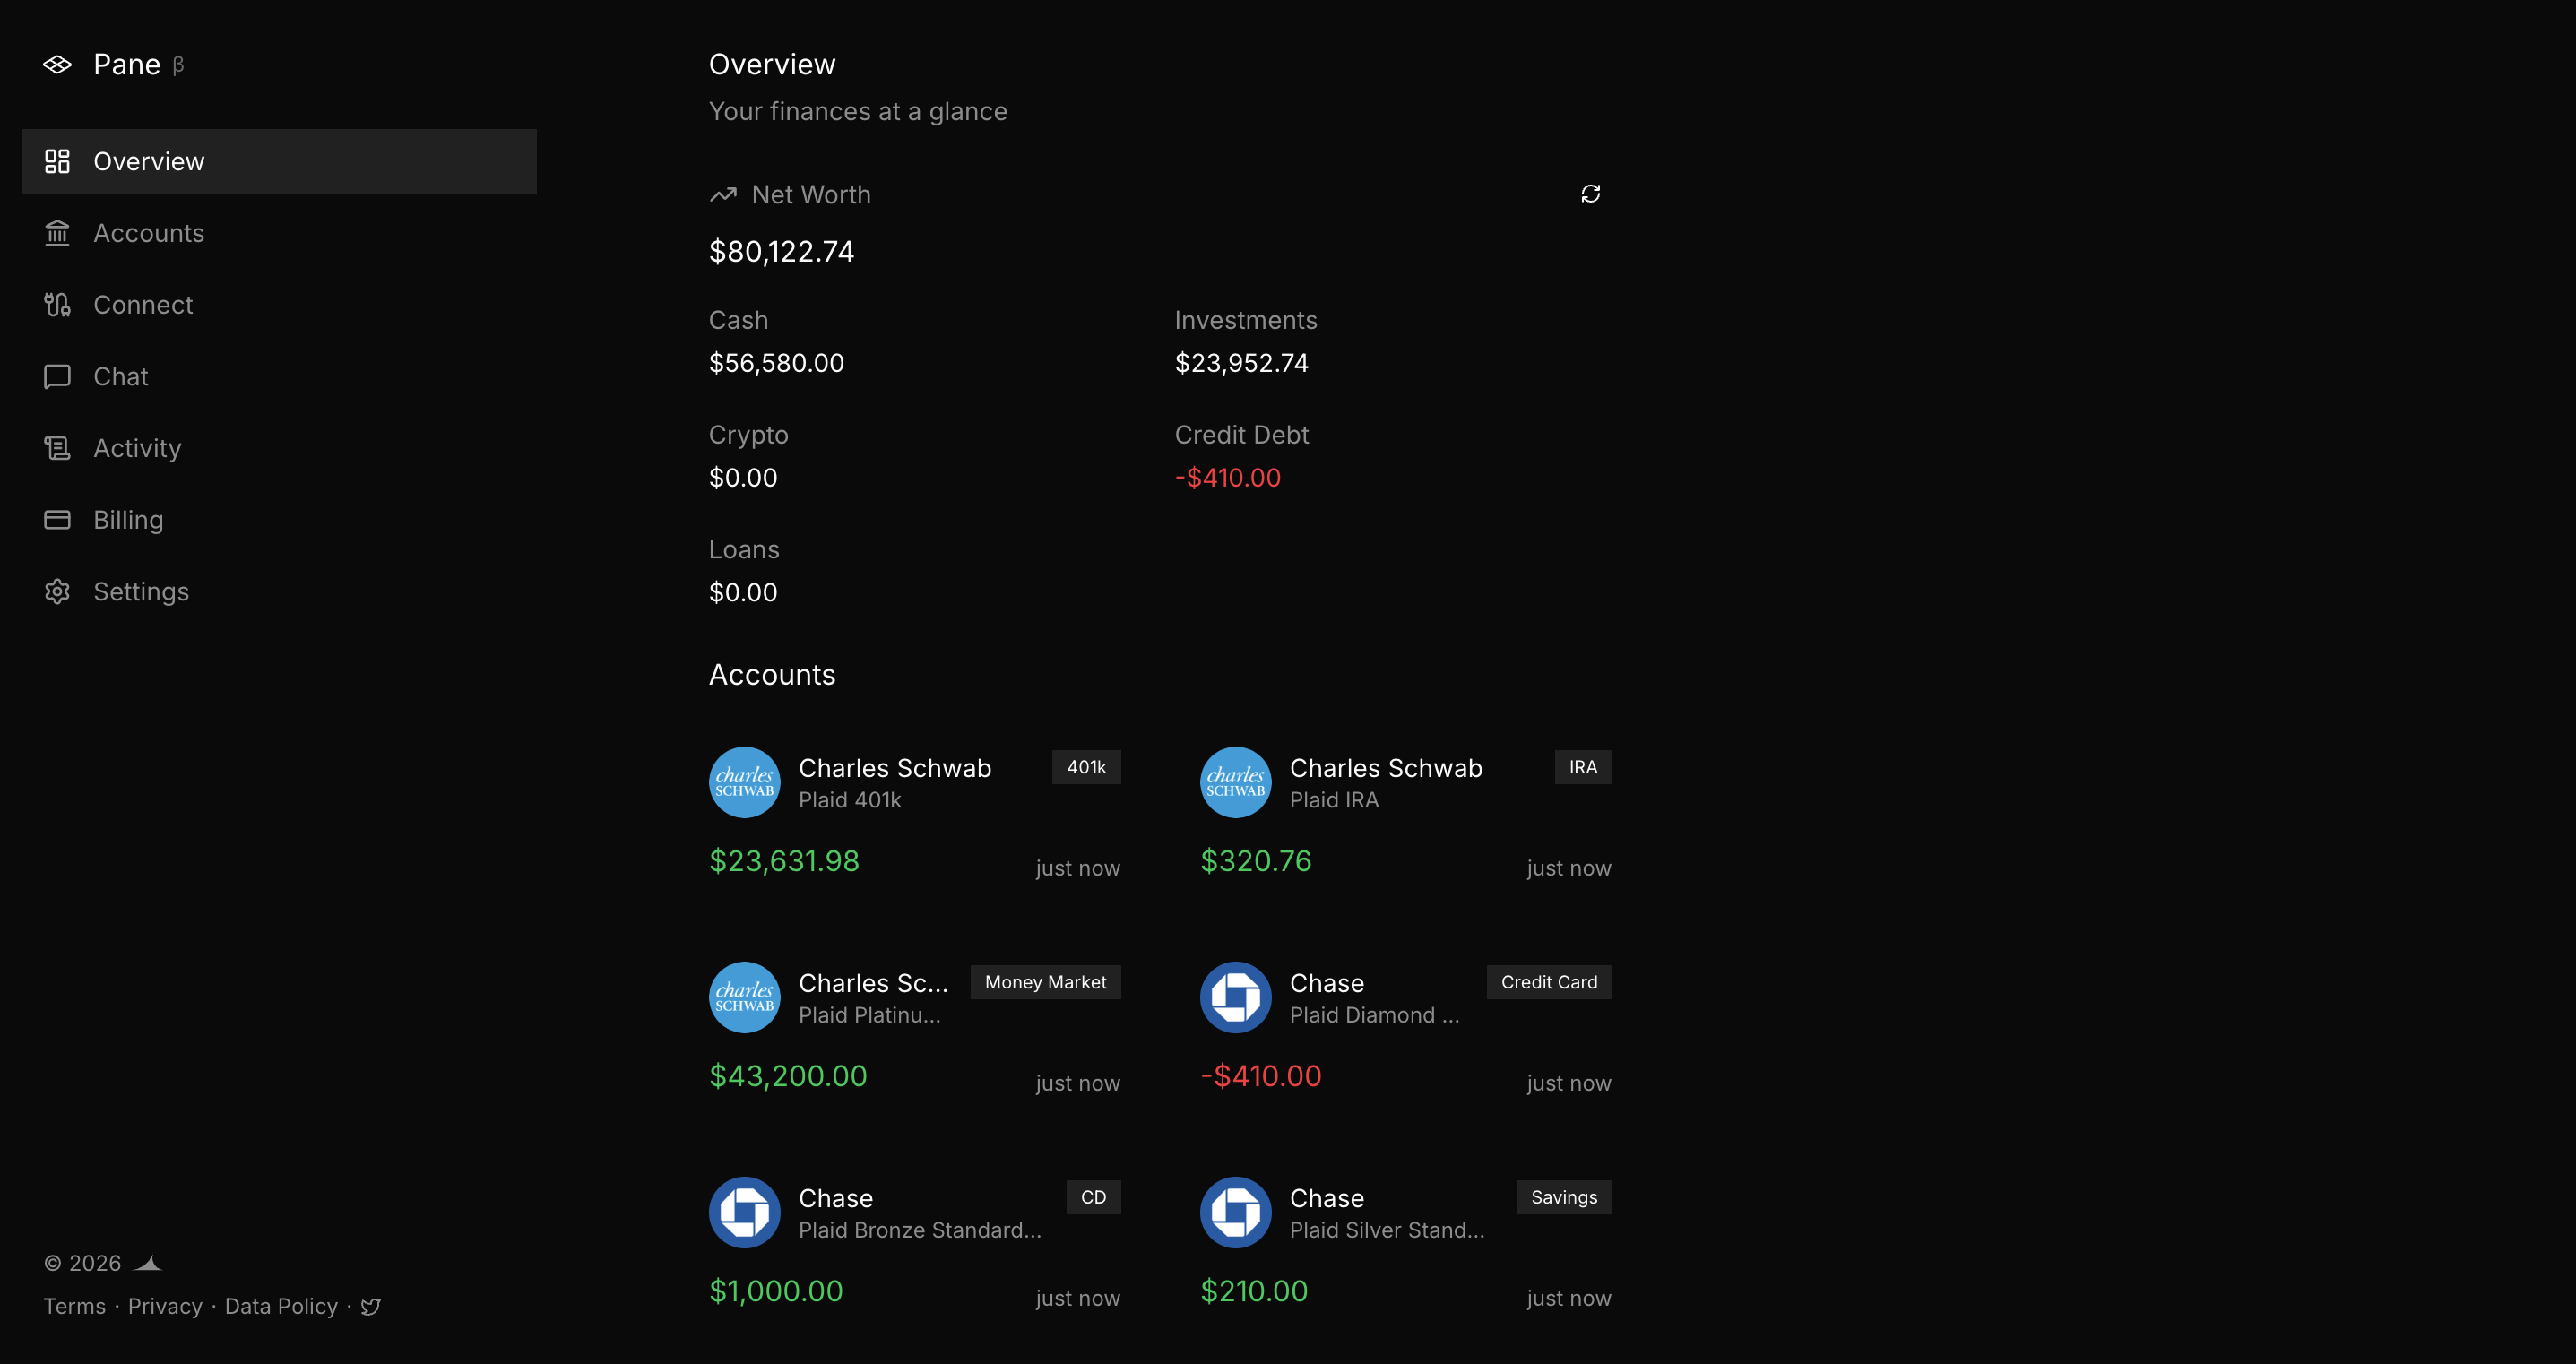
Task: Open the Data Policy link
Action: pyautogui.click(x=281, y=1306)
